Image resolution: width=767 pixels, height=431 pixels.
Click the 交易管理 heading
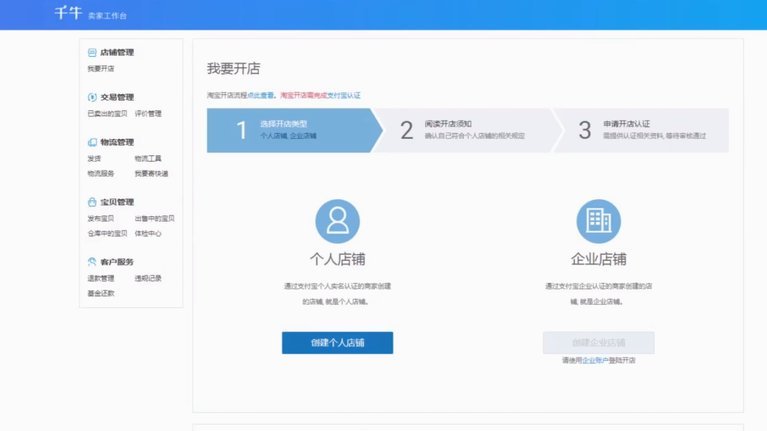pyautogui.click(x=117, y=97)
